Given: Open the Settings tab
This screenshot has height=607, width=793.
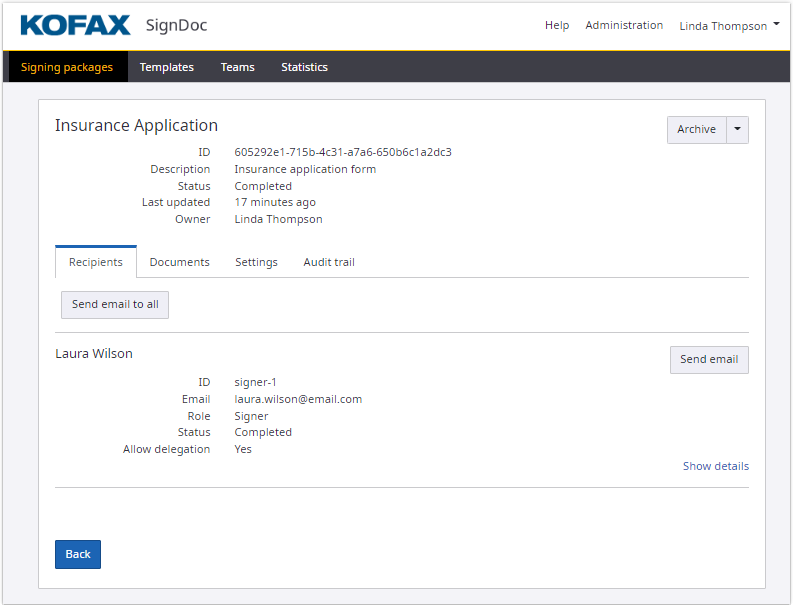Looking at the screenshot, I should click(256, 262).
